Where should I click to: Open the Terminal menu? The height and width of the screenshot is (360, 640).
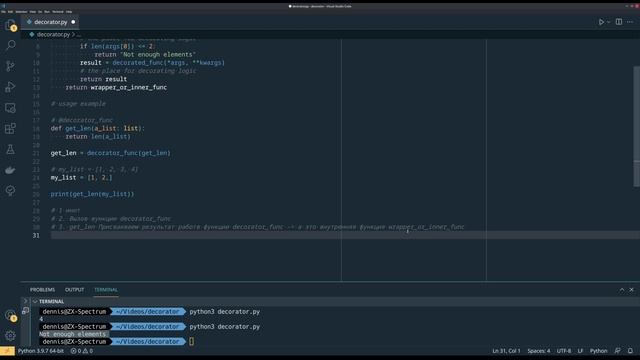pyautogui.click(x=58, y=12)
